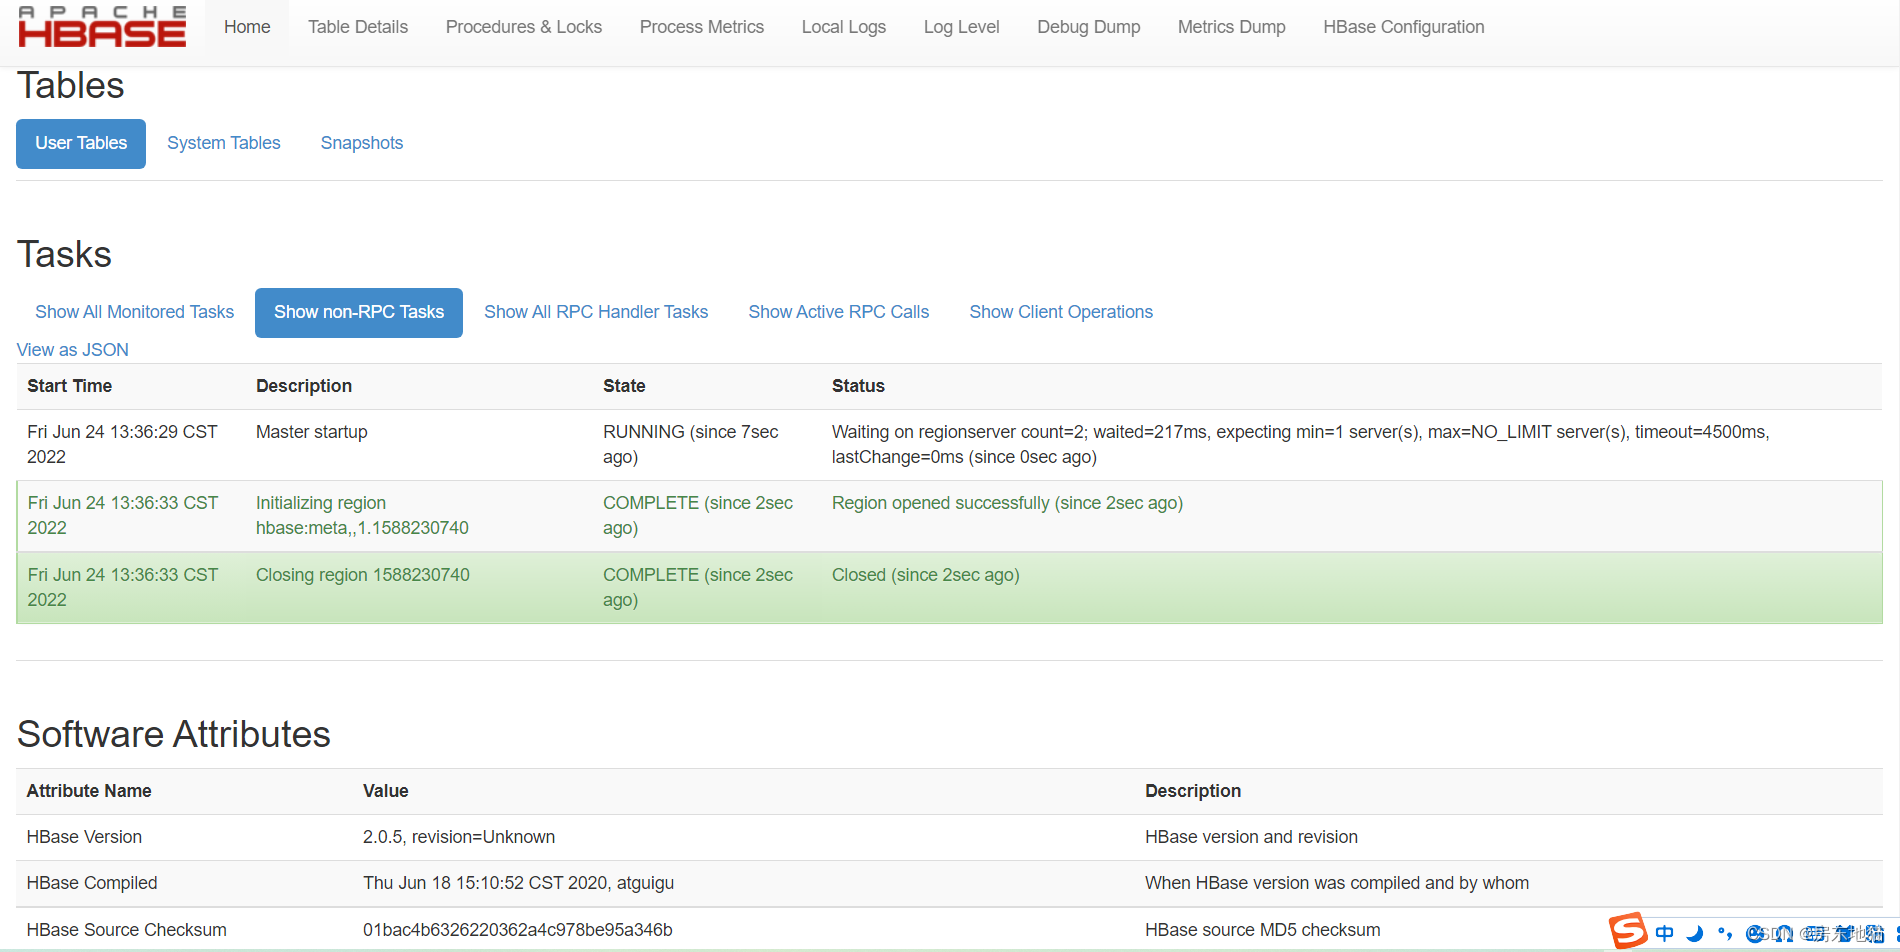Screen dimensions: 1900x952
Task: Show Active RPC Calls
Action: (x=839, y=312)
